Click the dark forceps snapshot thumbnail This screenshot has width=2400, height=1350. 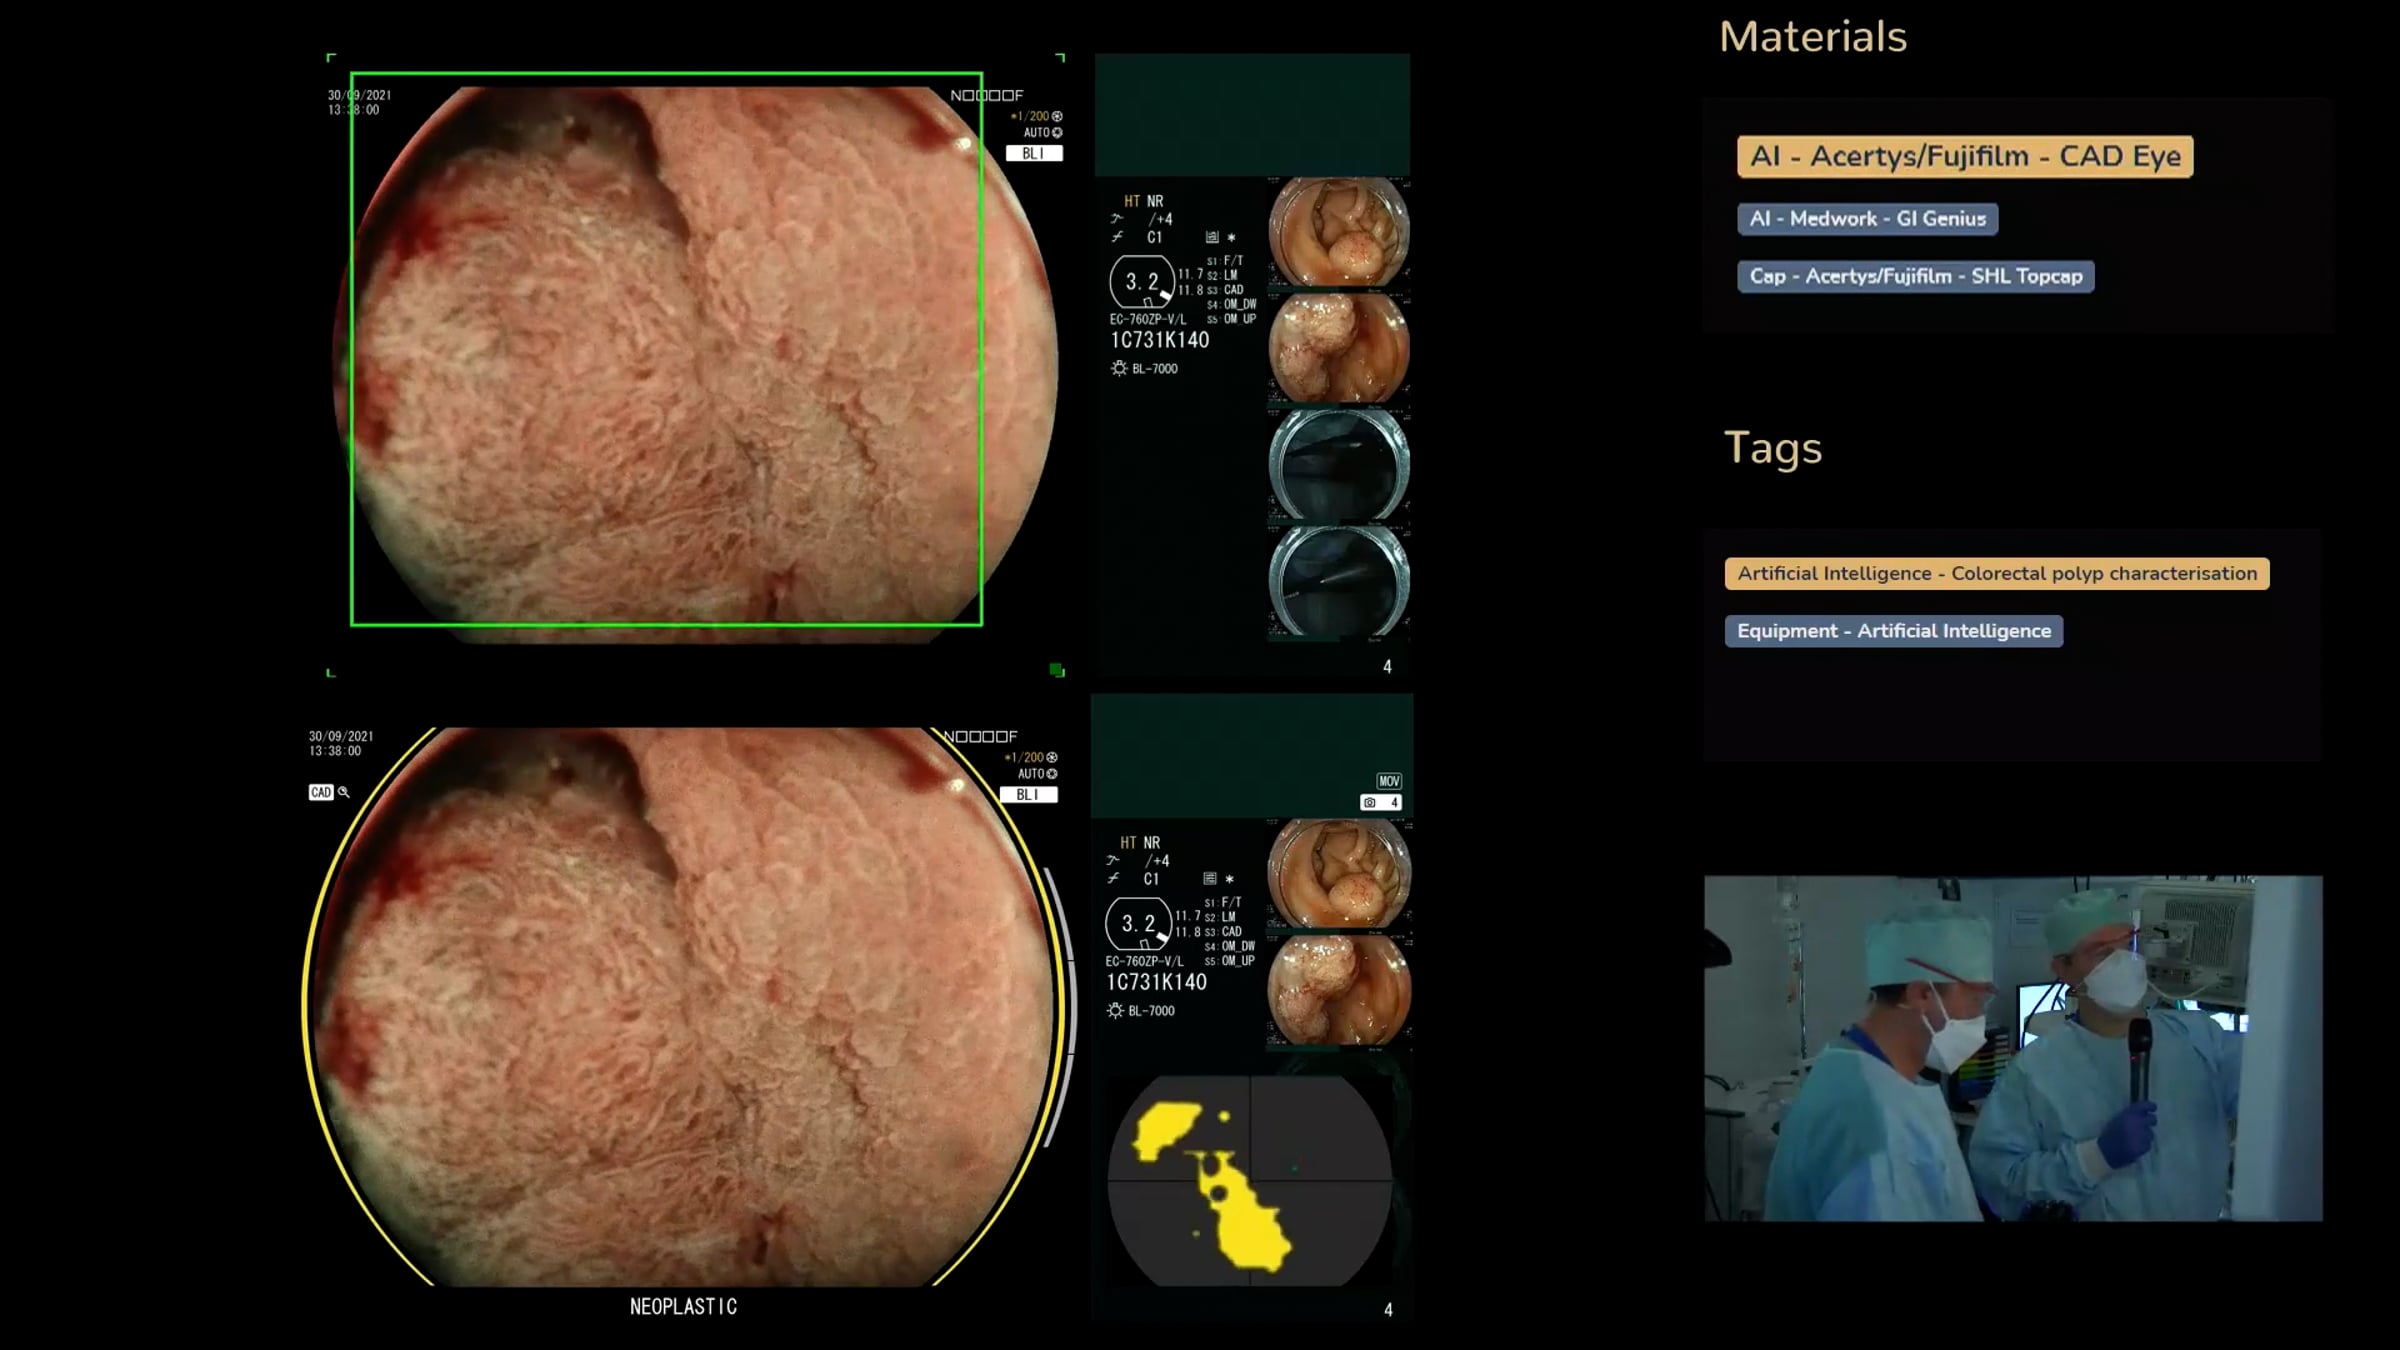(x=1338, y=465)
